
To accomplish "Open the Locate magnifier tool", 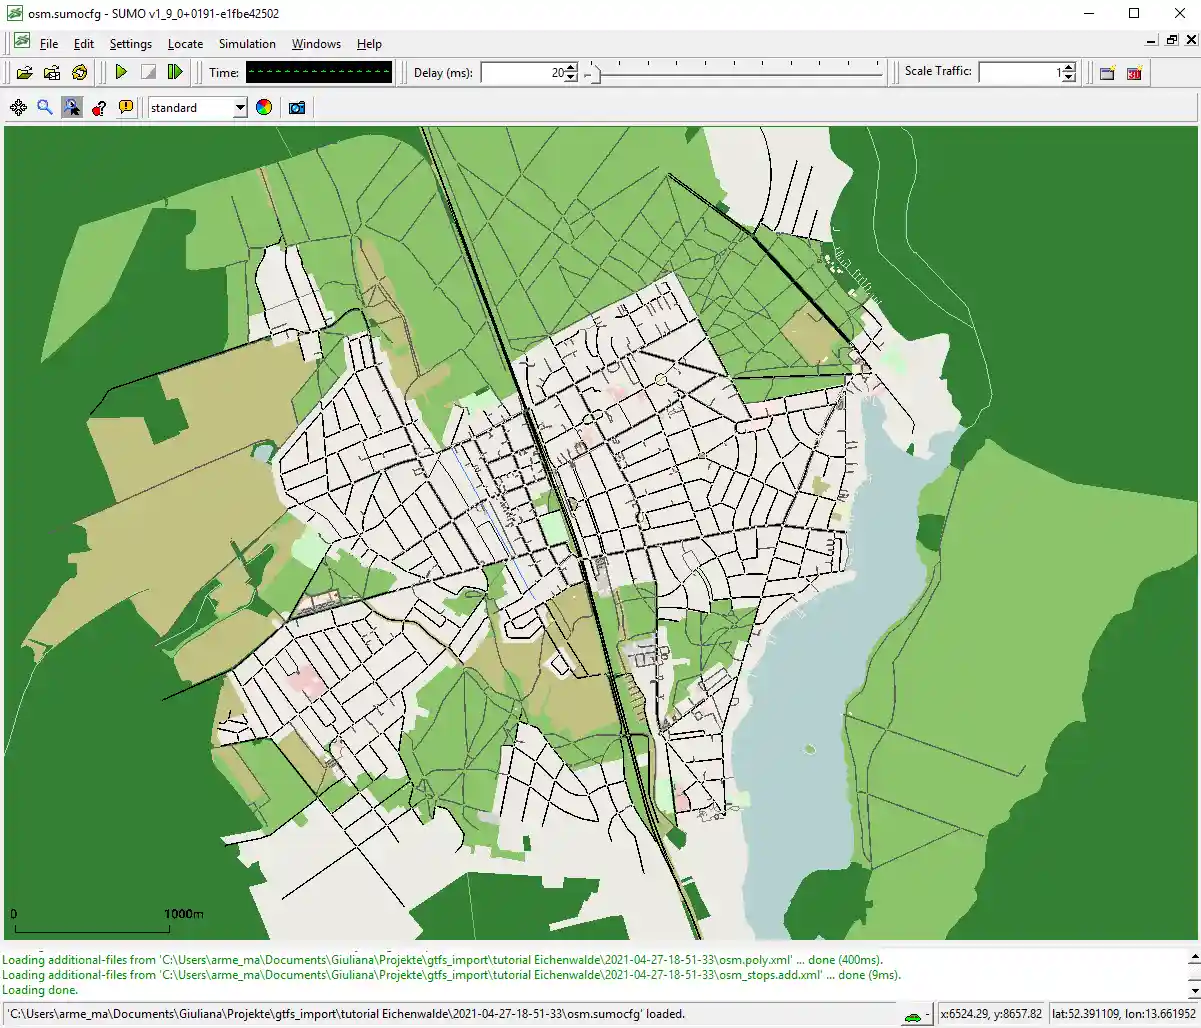I will (x=45, y=108).
